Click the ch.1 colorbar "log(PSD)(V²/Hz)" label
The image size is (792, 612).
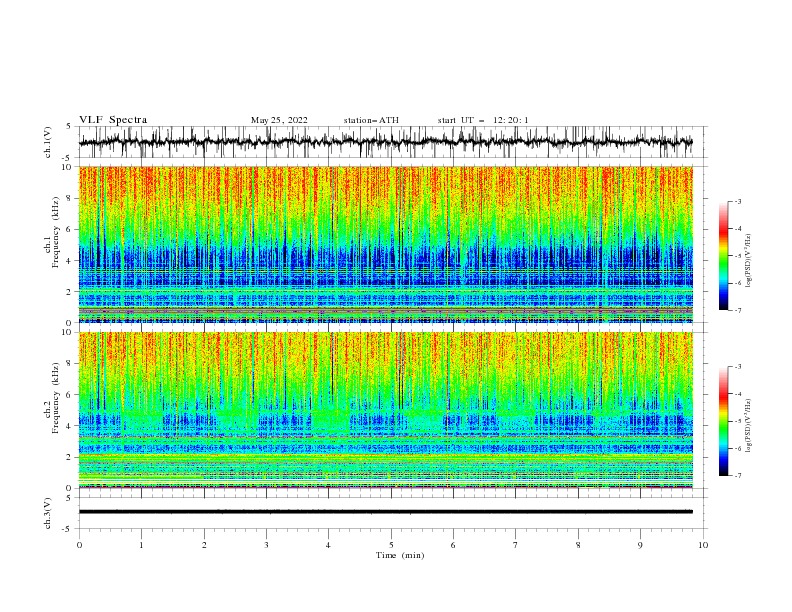pyautogui.click(x=749, y=261)
